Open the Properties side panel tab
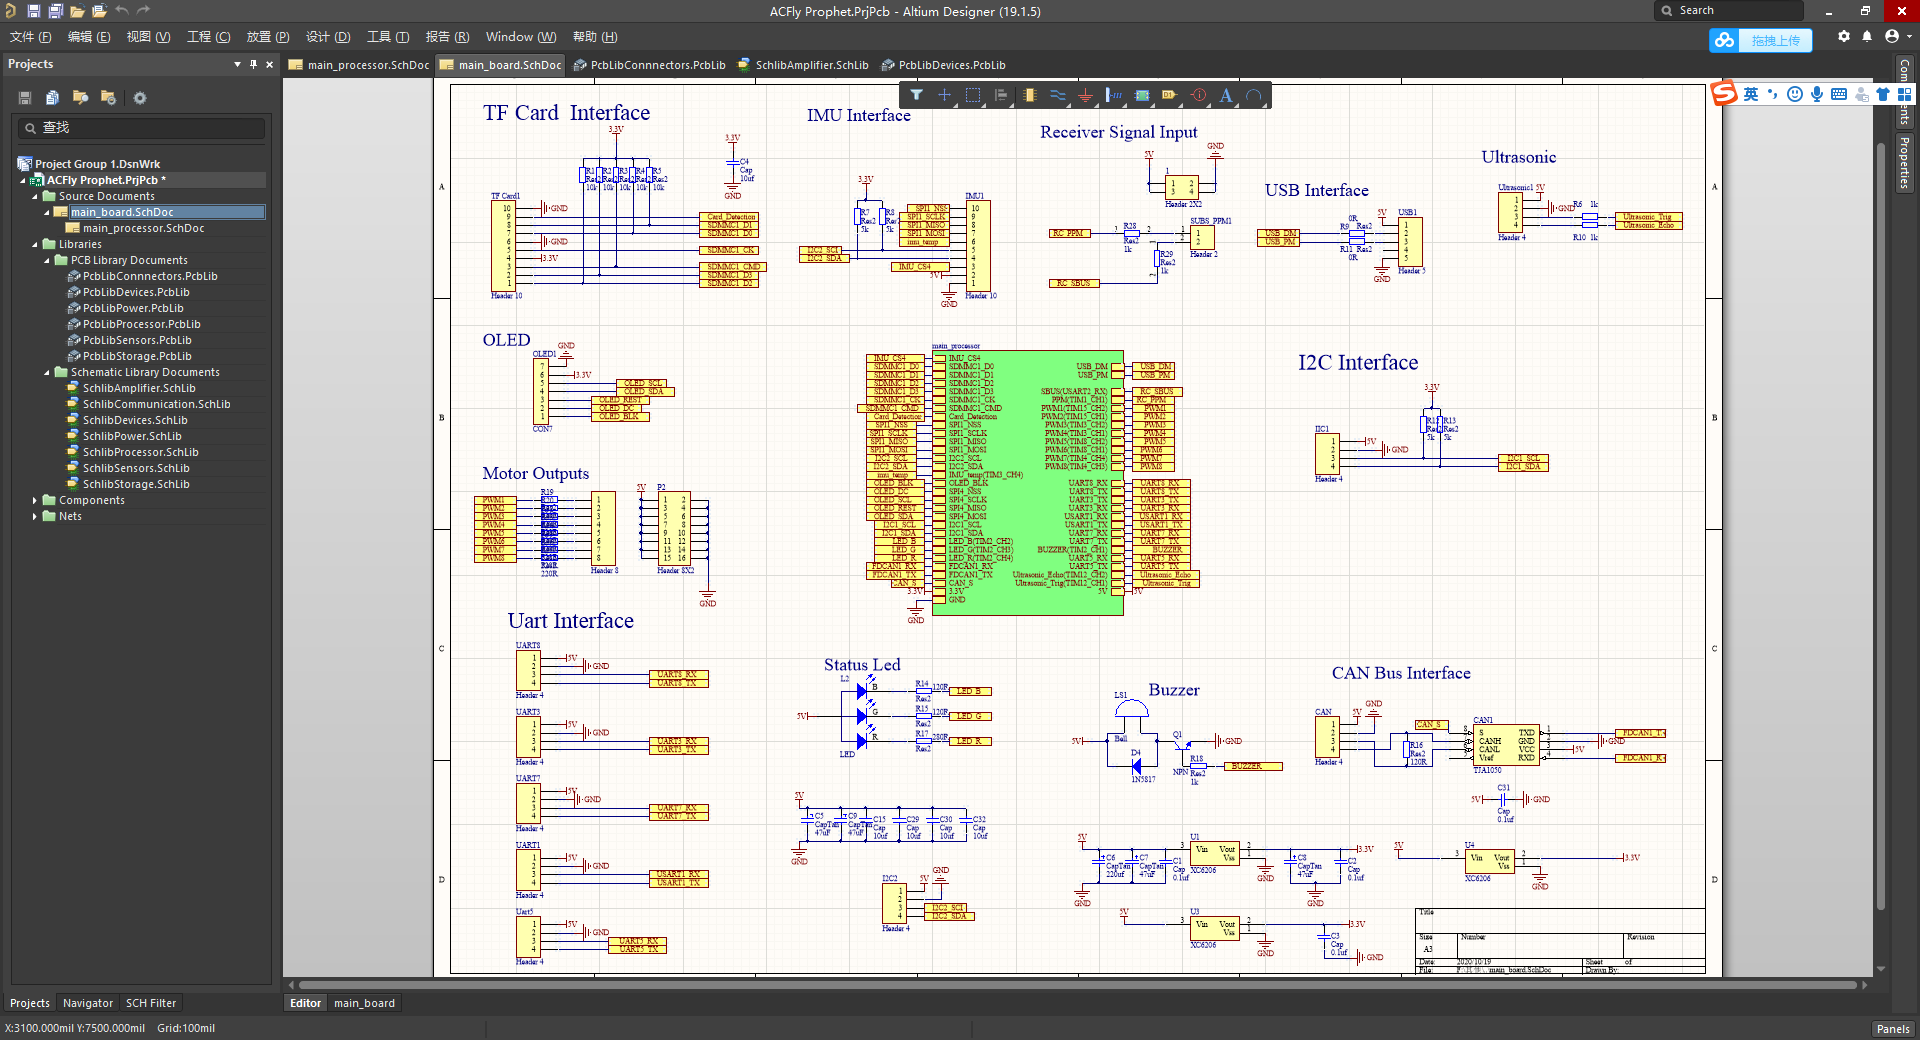The image size is (1920, 1040). [x=1904, y=162]
